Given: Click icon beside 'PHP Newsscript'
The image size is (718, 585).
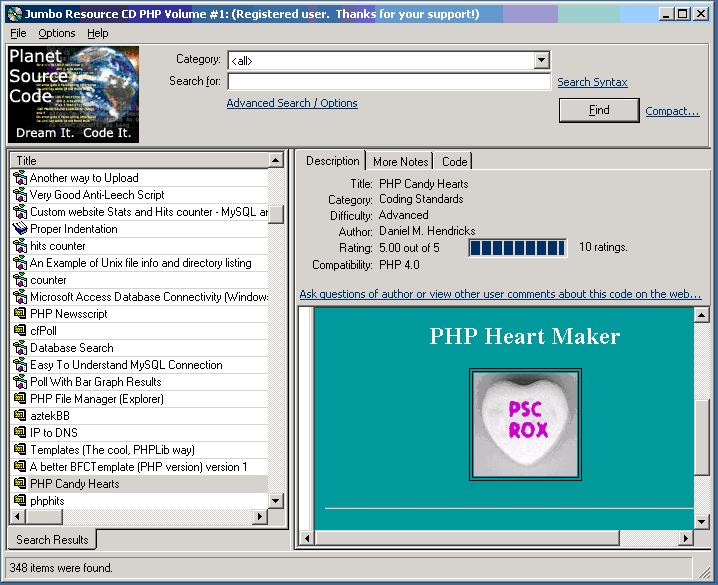Looking at the screenshot, I should (20, 313).
